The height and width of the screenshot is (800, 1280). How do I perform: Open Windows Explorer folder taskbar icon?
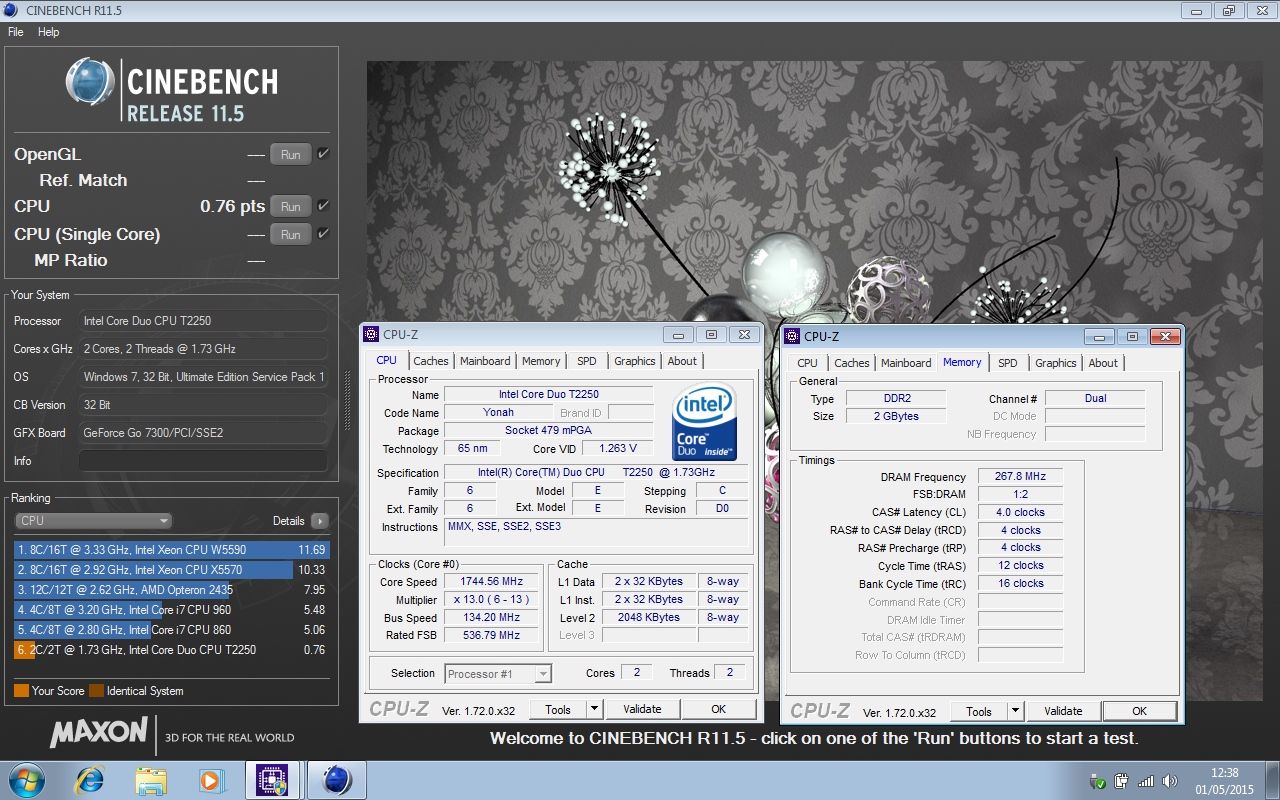pos(151,780)
